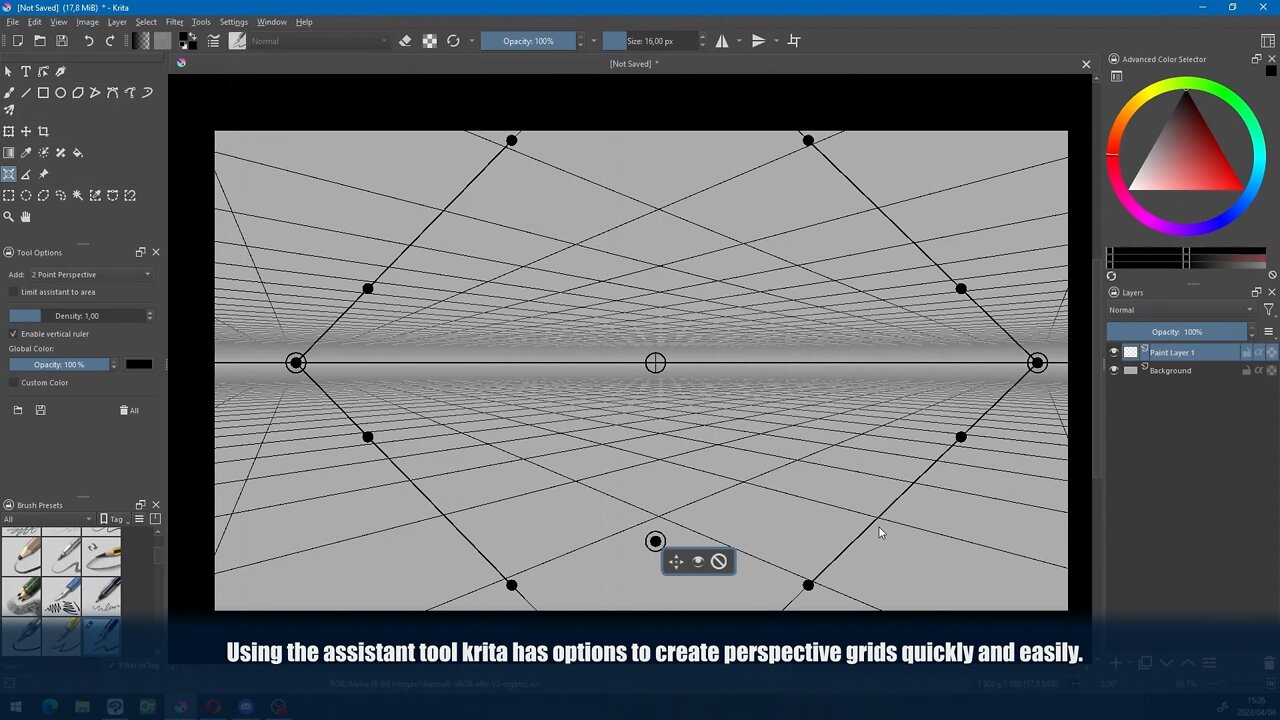Select the Ellipse tool
1280x720 pixels.
coord(61,93)
